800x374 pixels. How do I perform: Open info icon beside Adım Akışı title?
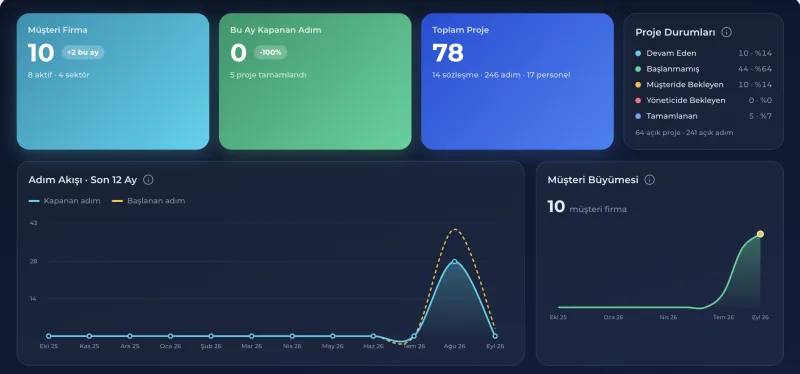pos(148,180)
